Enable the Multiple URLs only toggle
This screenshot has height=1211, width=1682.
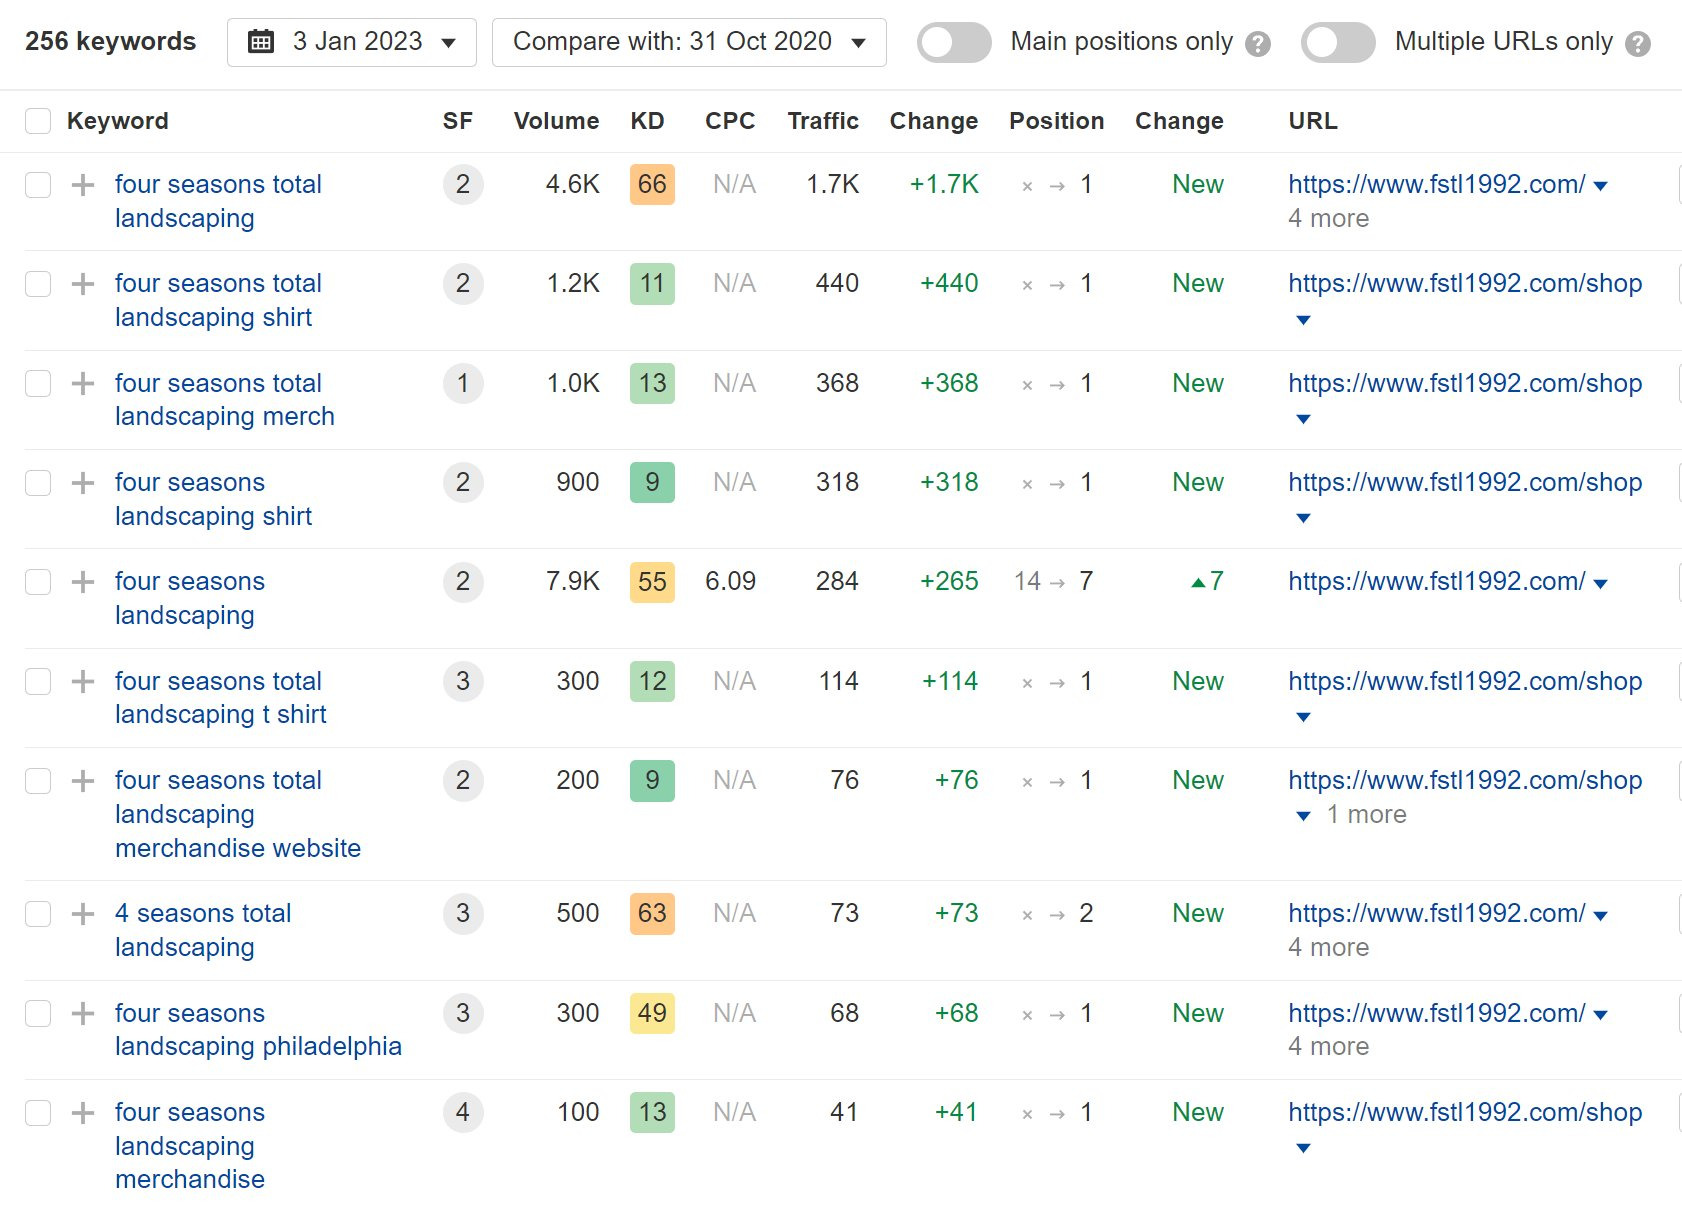coord(1337,42)
